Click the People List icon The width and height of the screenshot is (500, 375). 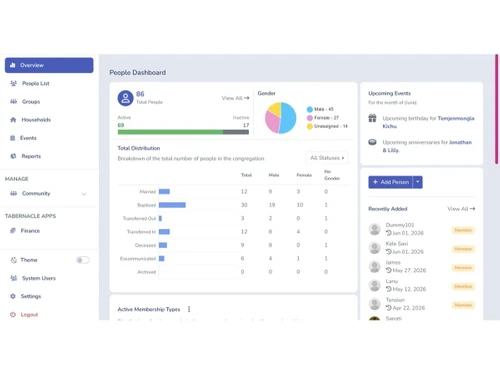click(13, 83)
